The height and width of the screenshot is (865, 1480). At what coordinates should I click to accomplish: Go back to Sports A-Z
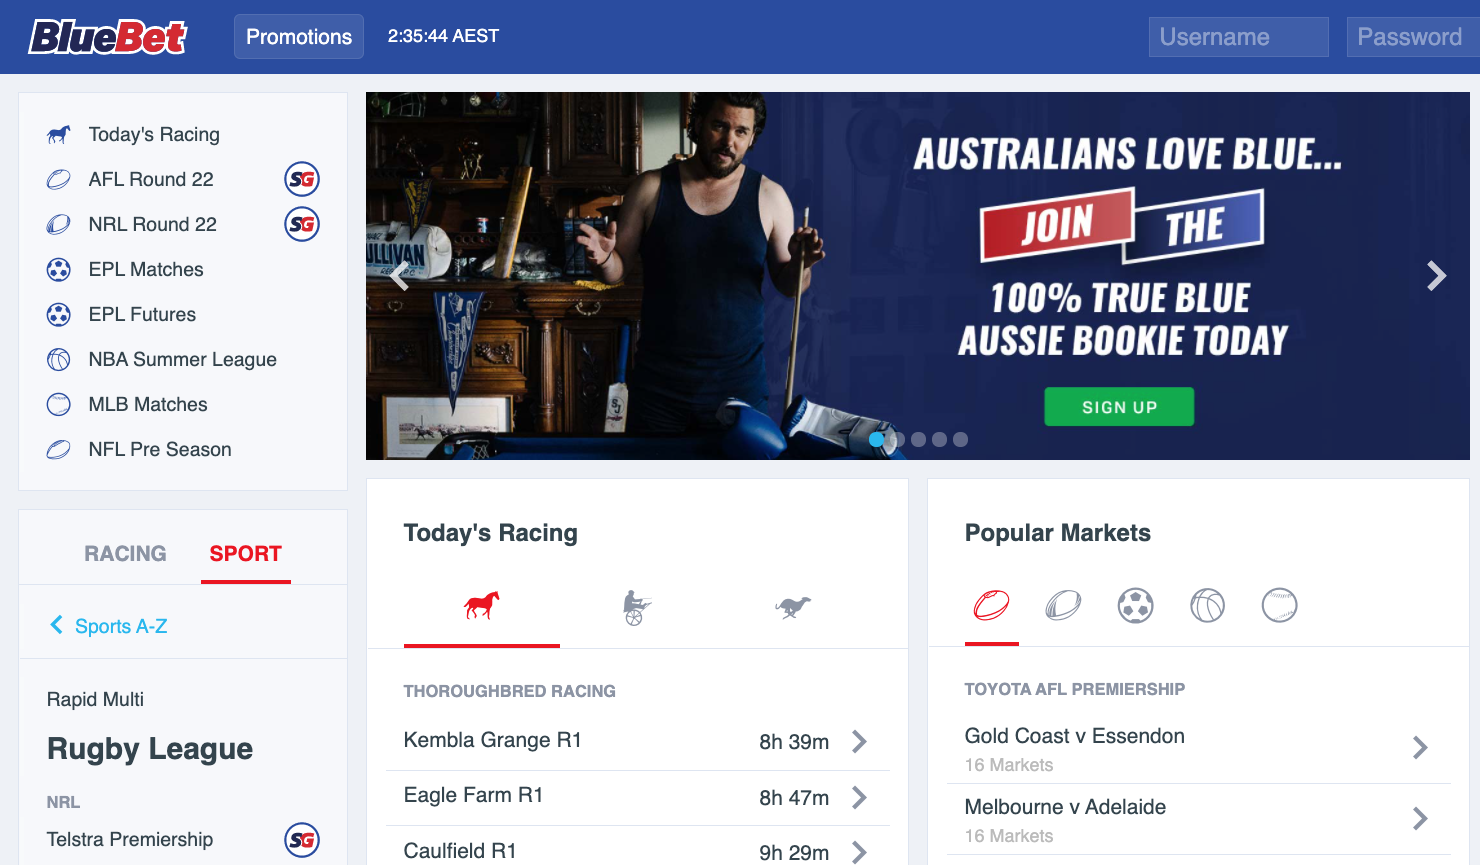pyautogui.click(x=121, y=626)
